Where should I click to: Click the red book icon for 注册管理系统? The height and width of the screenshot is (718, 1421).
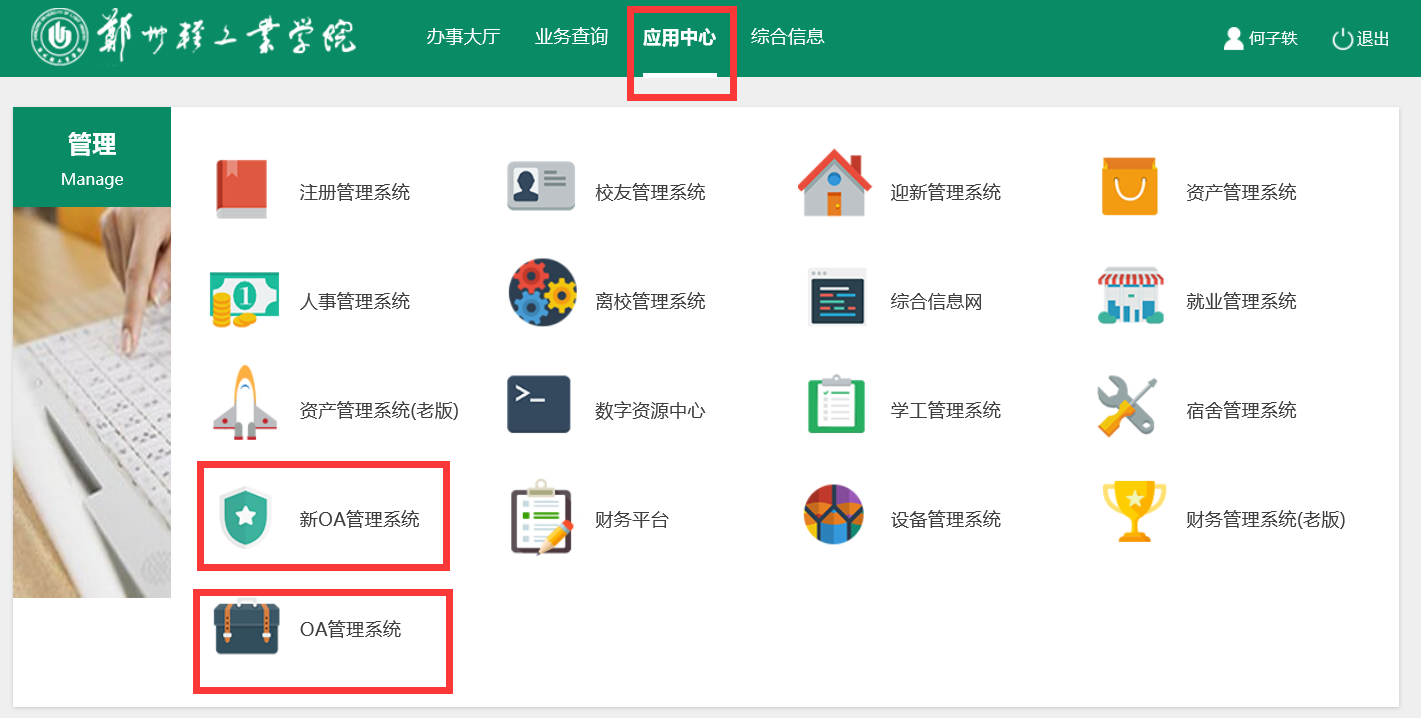(241, 190)
